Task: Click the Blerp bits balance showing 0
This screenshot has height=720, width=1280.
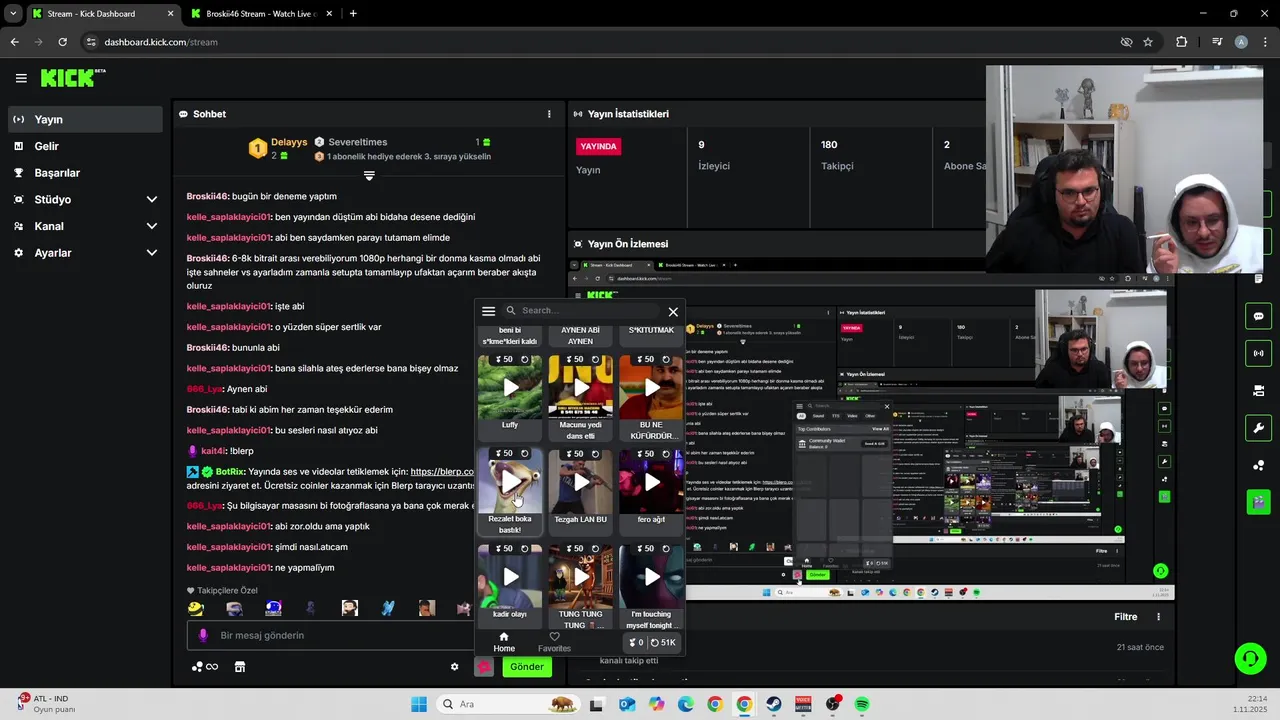Action: point(635,642)
